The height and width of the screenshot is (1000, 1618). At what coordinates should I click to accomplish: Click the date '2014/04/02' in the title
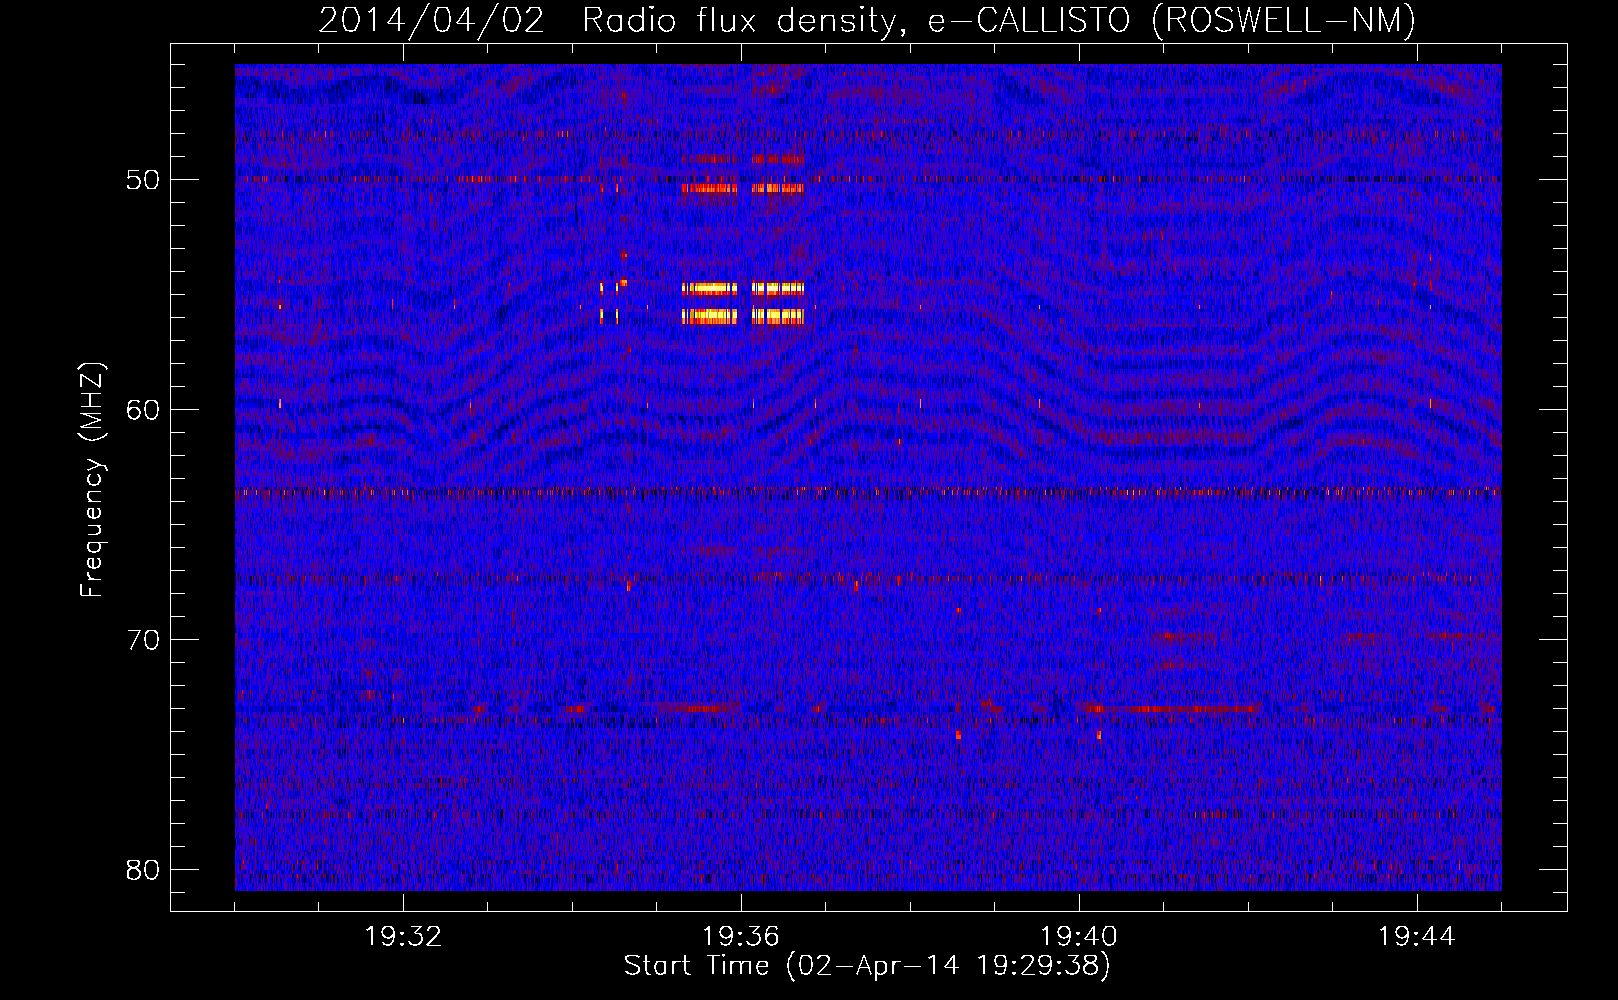432,20
